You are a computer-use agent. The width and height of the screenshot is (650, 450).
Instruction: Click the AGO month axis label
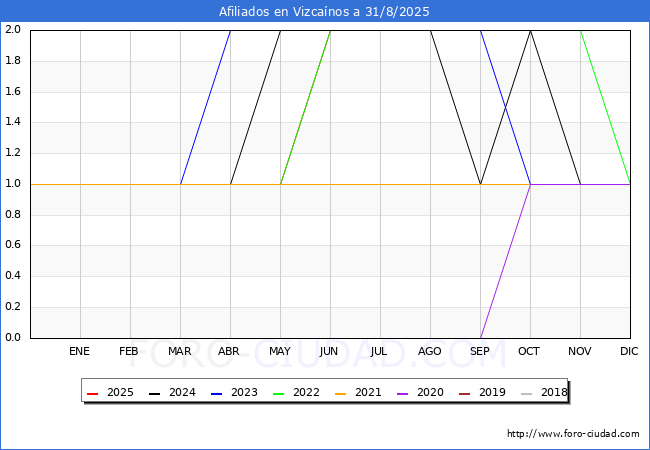click(429, 351)
